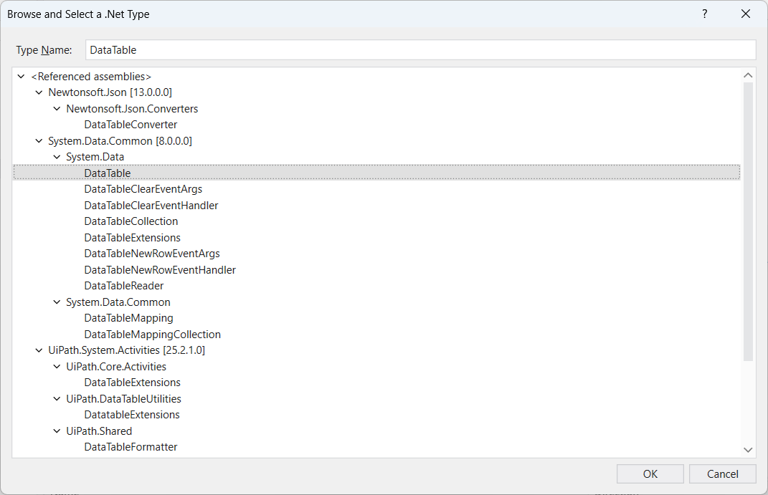Screen dimensions: 768x495
Task: Select DataTableClearEventArgs type
Action: [x=143, y=189]
